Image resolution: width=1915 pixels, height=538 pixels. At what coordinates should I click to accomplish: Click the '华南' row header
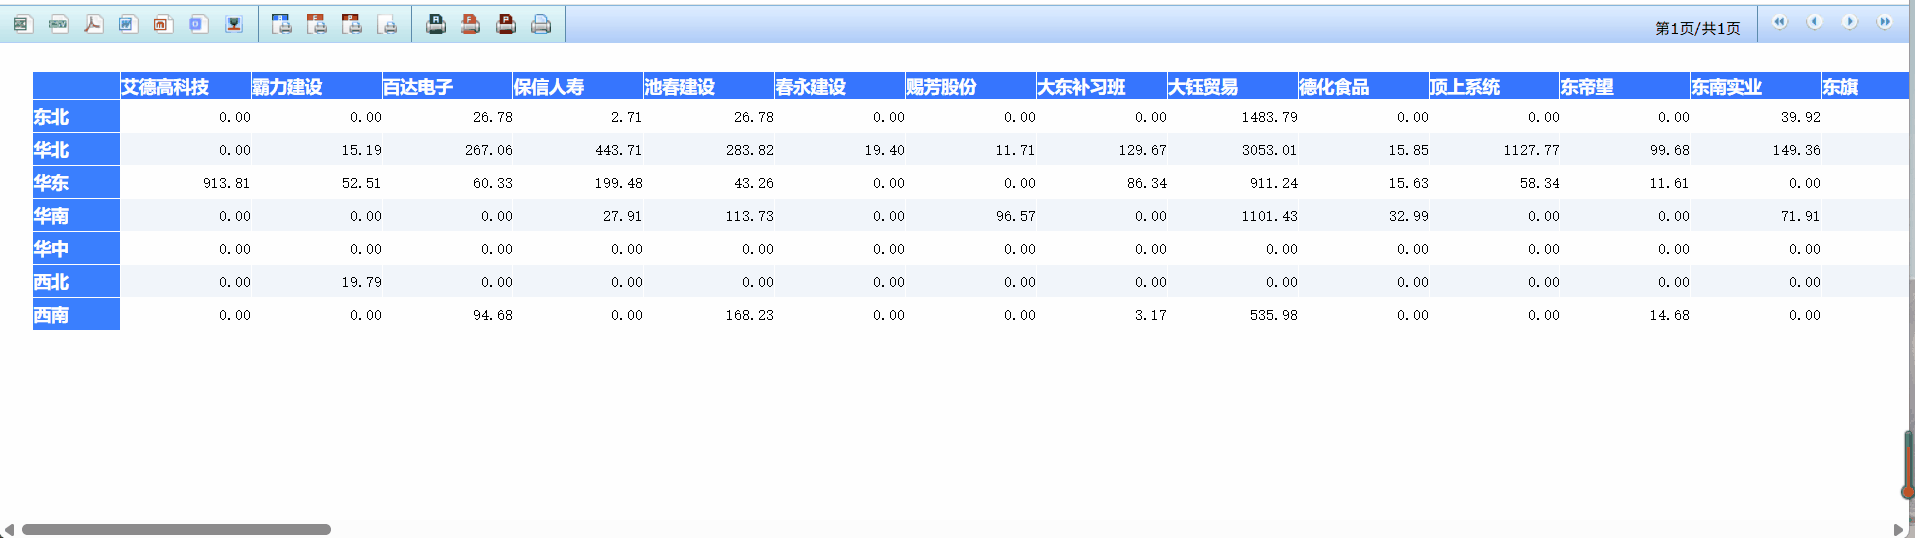pyautogui.click(x=76, y=216)
